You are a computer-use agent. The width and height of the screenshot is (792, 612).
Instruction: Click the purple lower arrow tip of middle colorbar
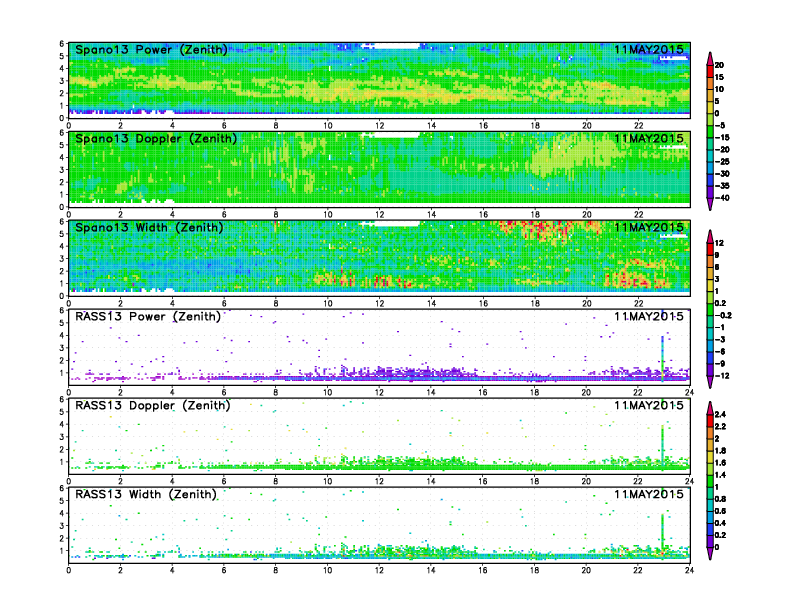tap(710, 383)
